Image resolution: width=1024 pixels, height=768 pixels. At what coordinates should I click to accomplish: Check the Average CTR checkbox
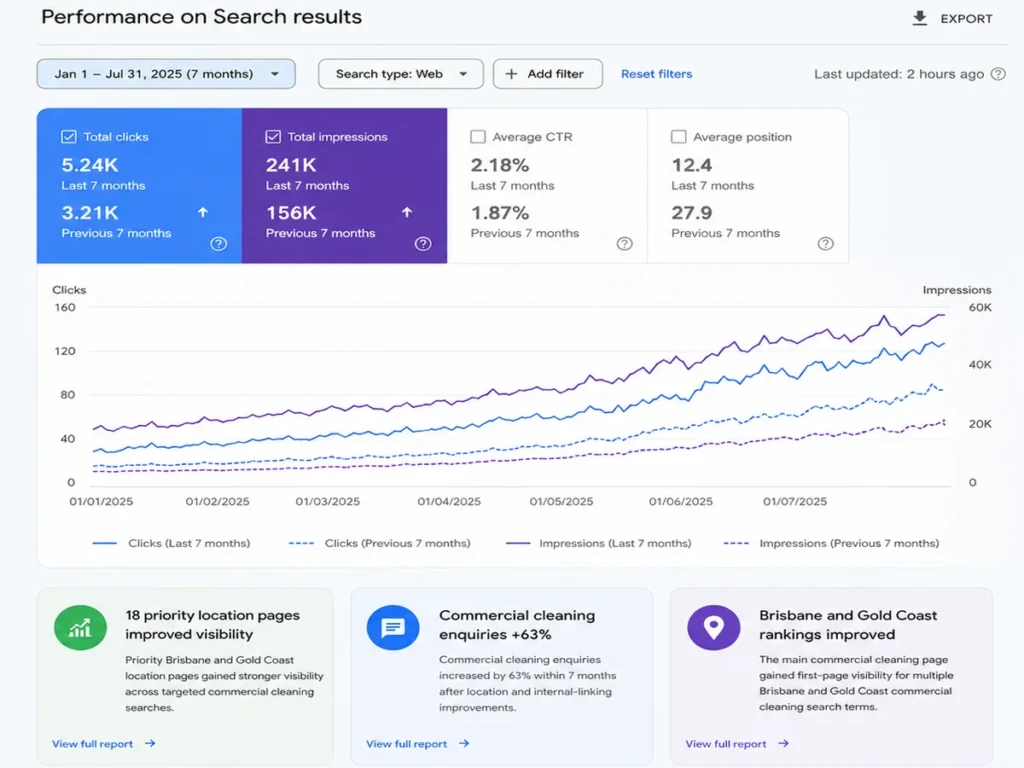pyautogui.click(x=478, y=136)
